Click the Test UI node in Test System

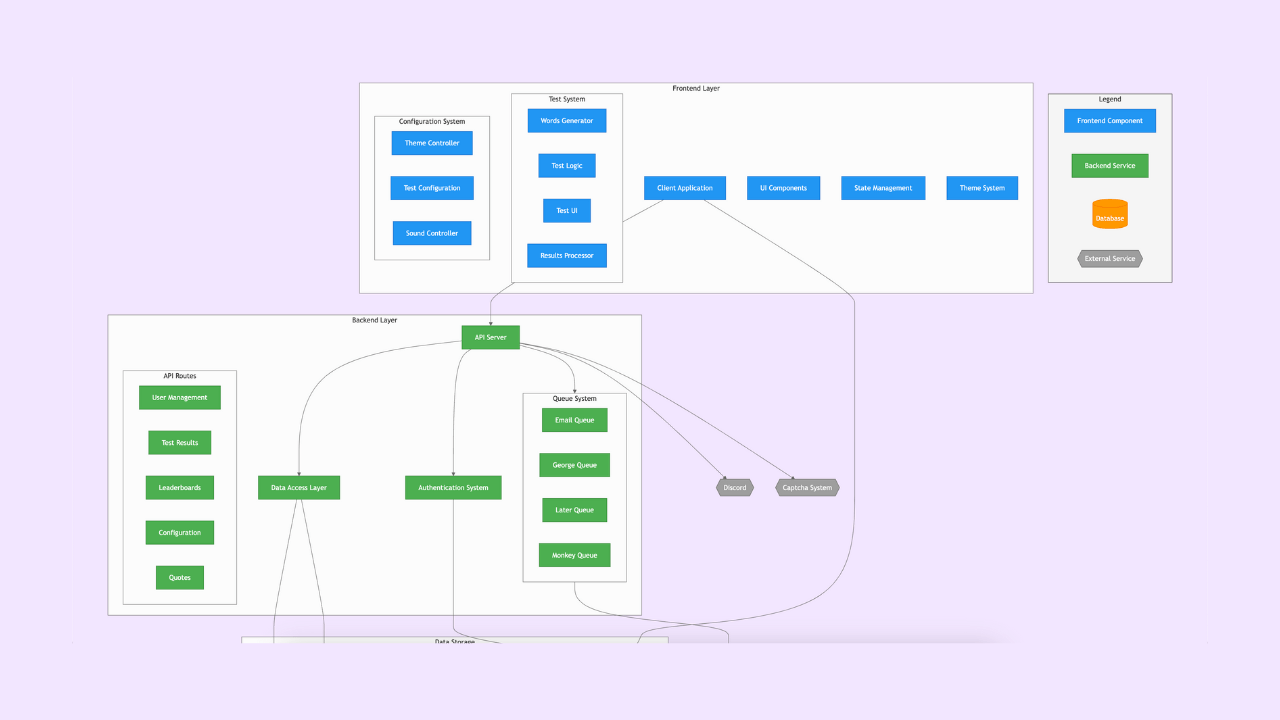coord(567,210)
